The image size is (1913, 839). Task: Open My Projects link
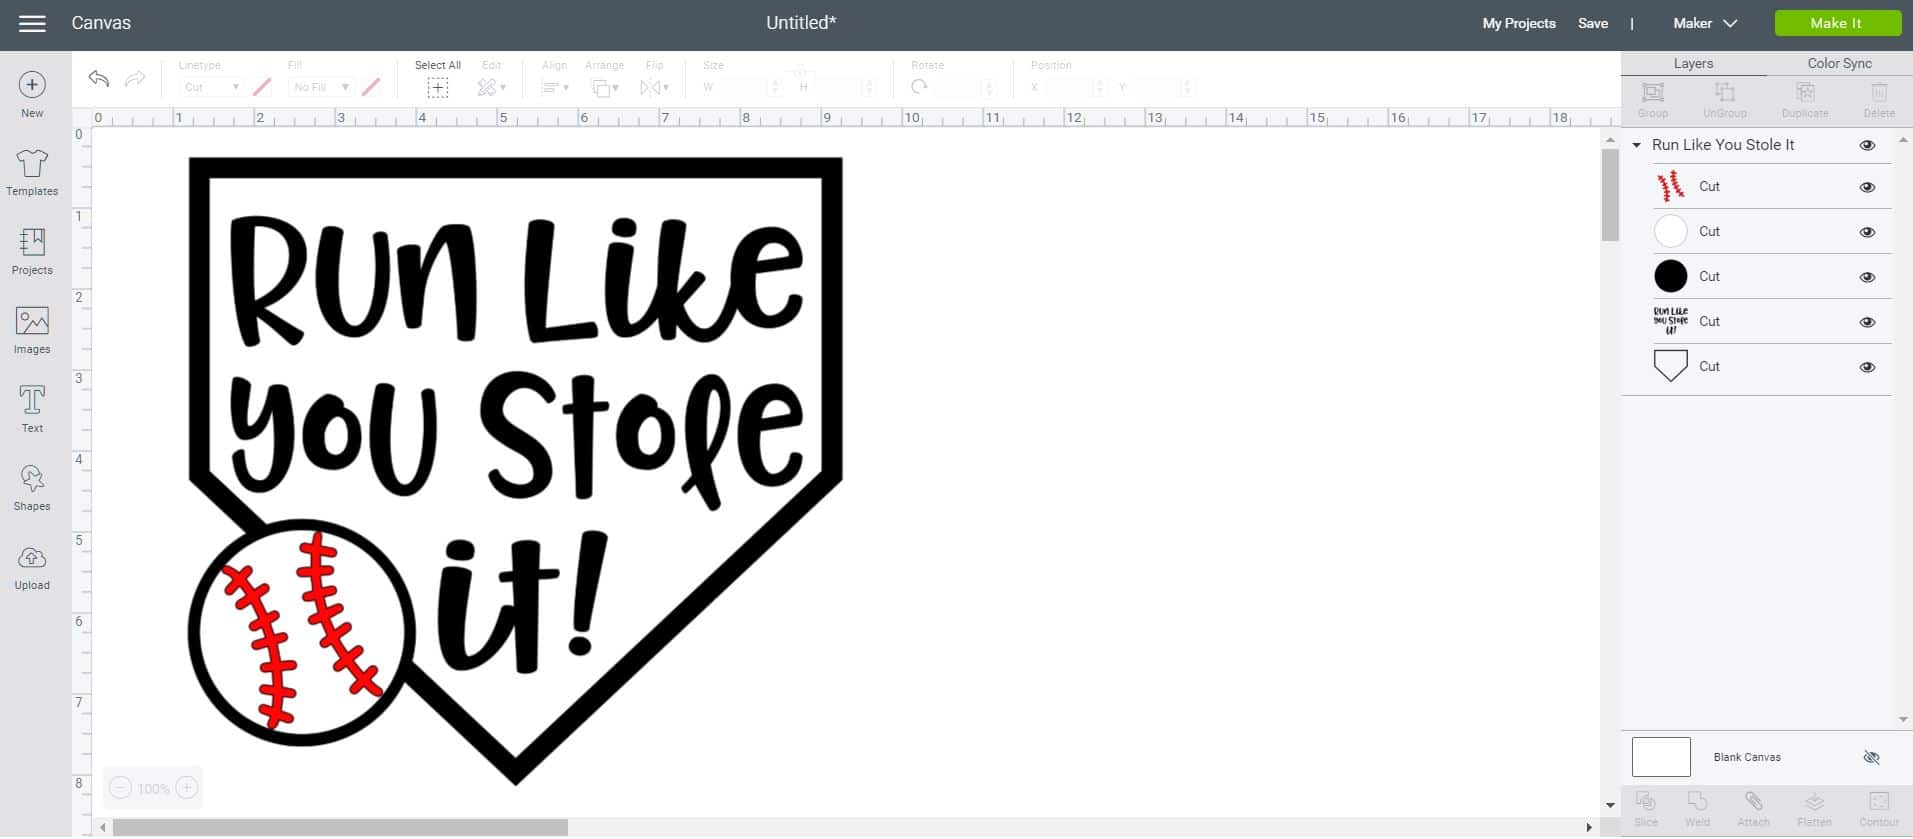pos(1519,23)
